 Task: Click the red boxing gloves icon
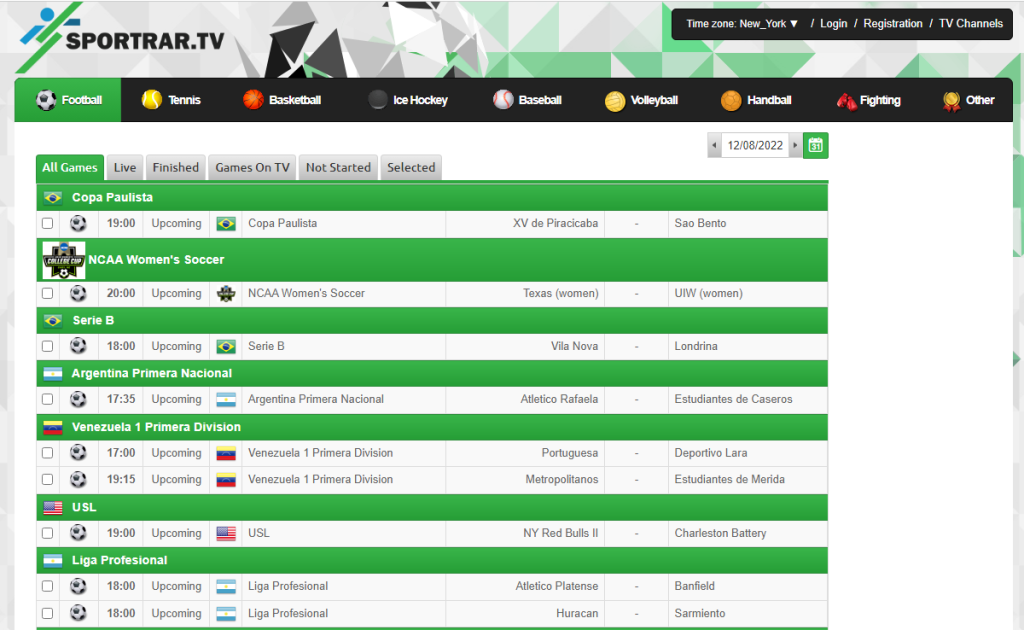click(846, 102)
